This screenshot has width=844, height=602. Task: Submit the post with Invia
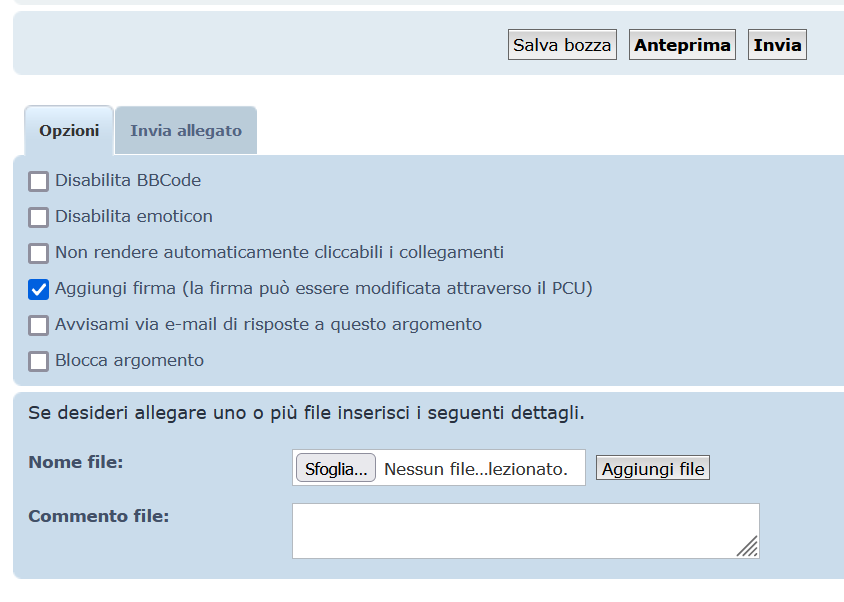(x=777, y=45)
